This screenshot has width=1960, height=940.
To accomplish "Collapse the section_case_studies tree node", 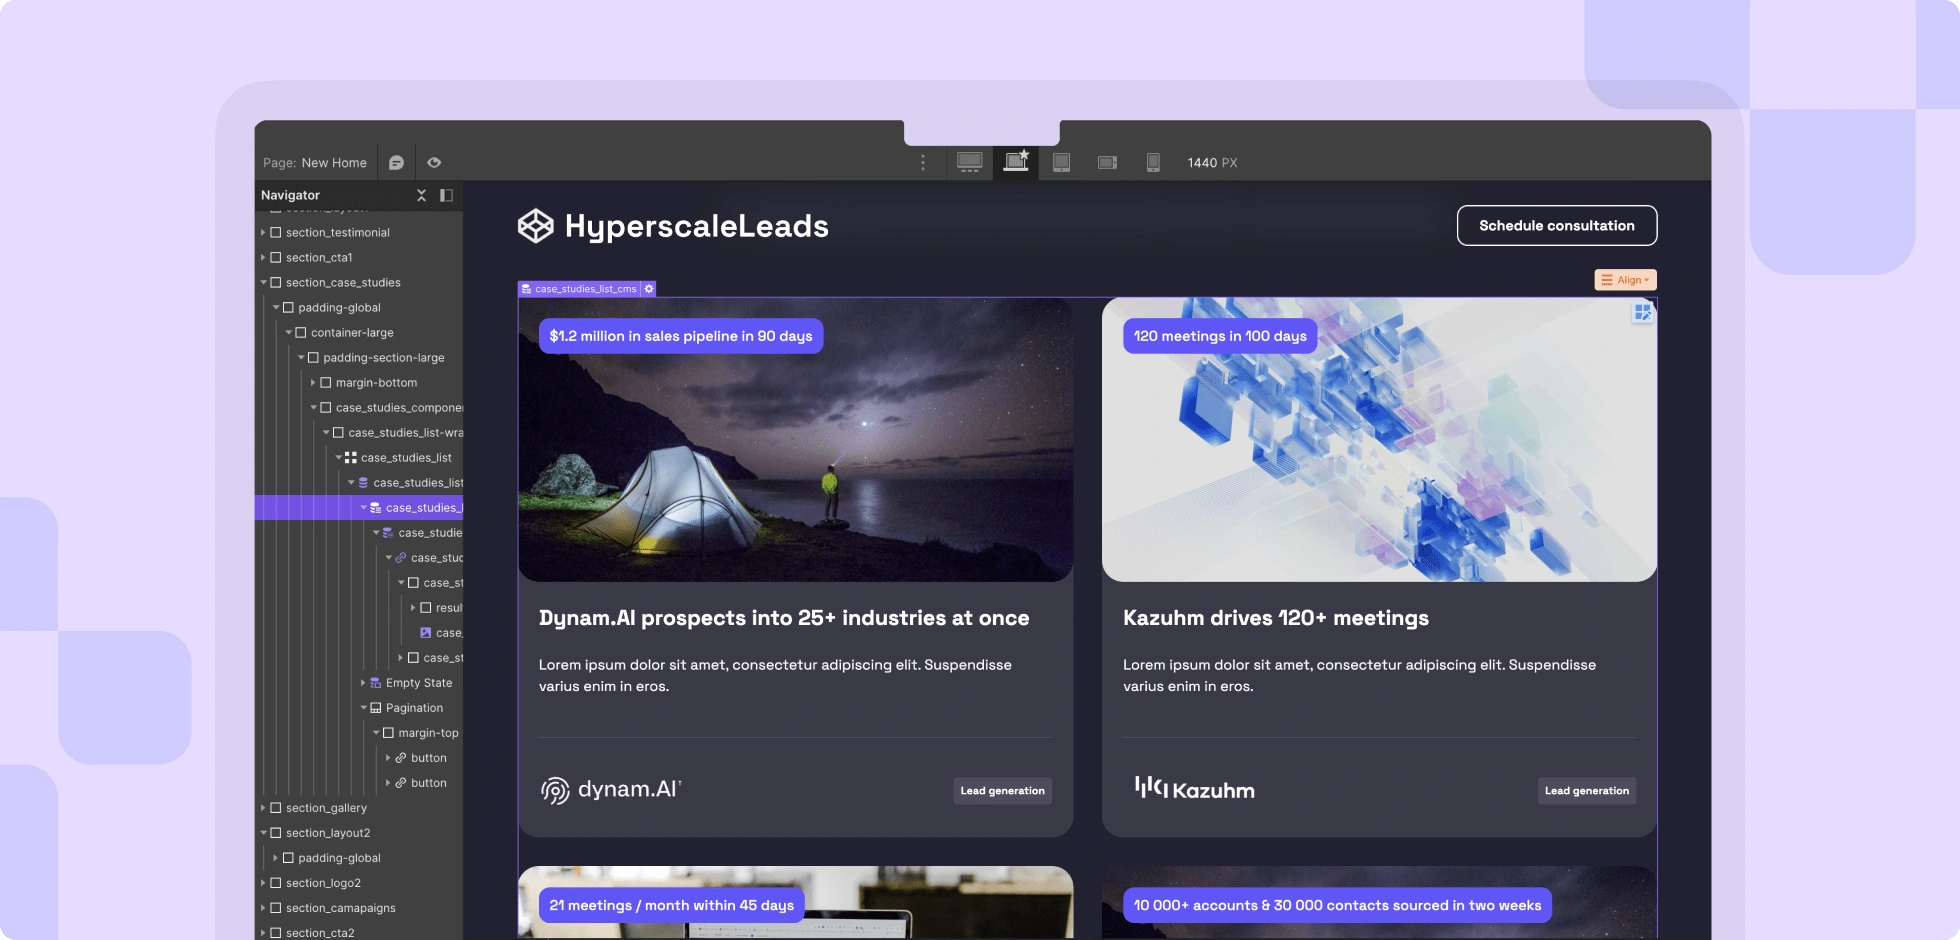I will [x=263, y=282].
